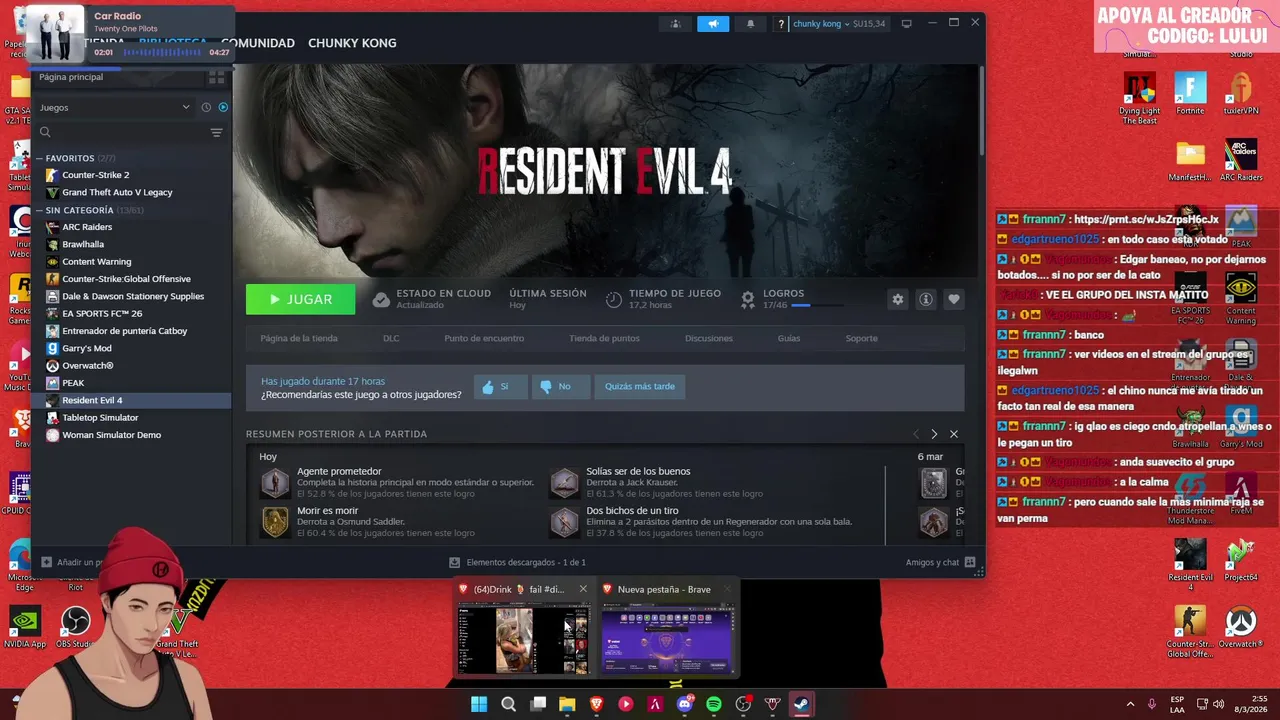Viewport: 1280px width, 720px height.
Task: Add Resident Evil 4 to favorites with heart icon
Action: pyautogui.click(x=954, y=299)
